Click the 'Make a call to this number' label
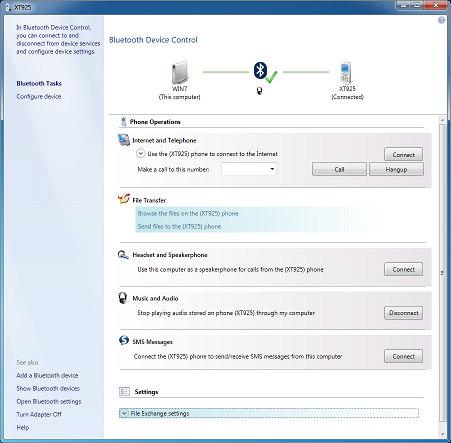This screenshot has height=443, width=451. [173, 169]
